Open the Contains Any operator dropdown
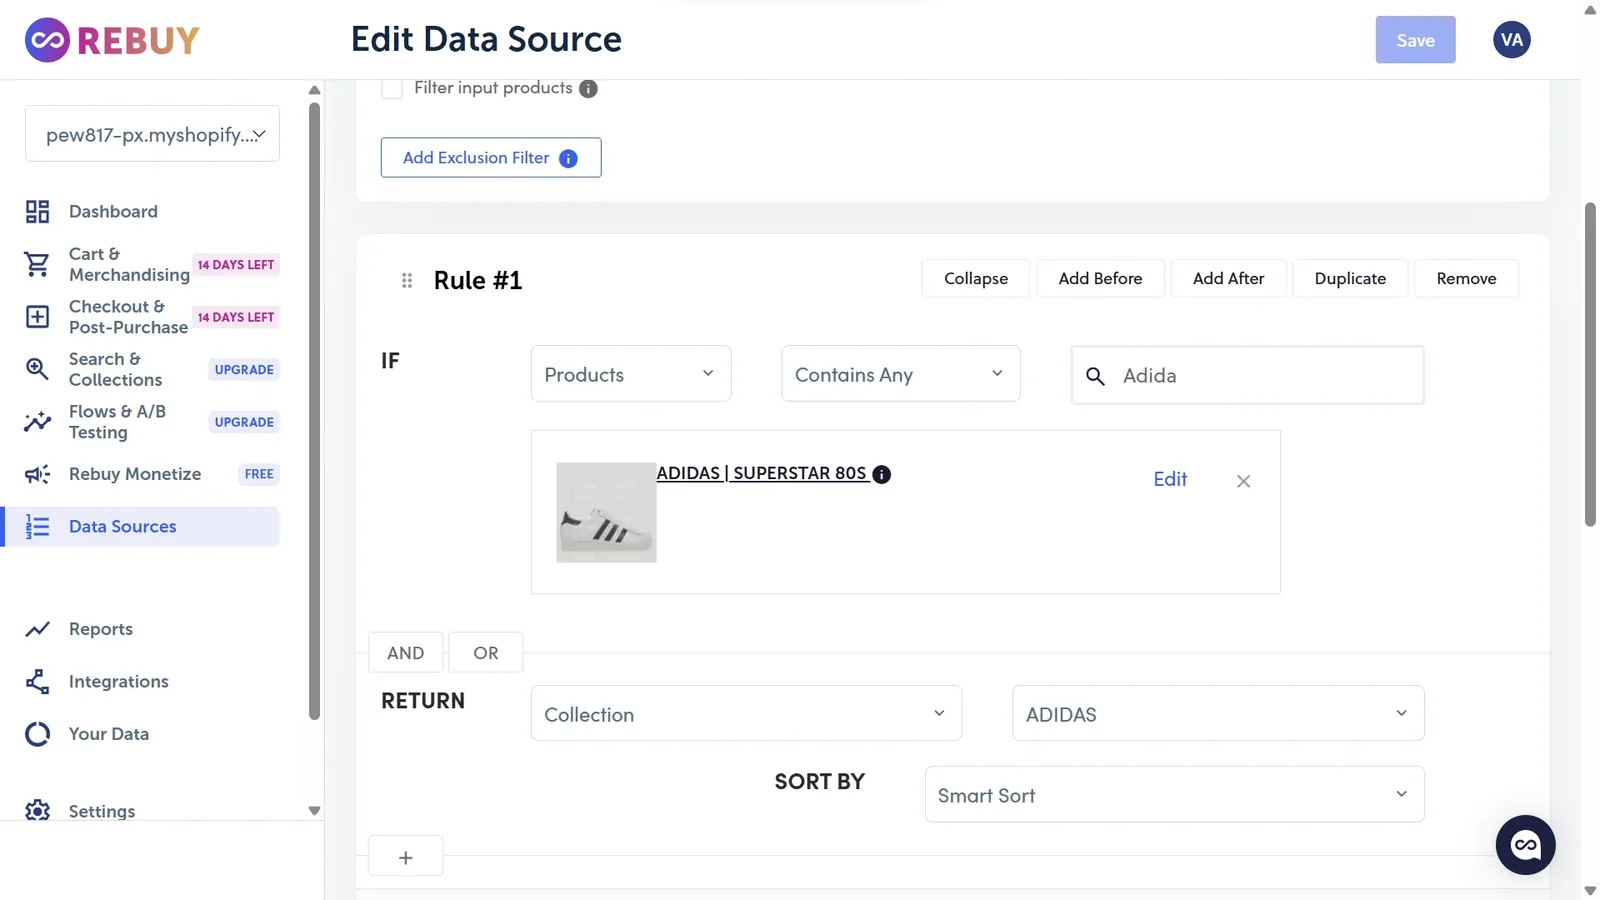This screenshot has height=900, width=1600. tap(900, 374)
